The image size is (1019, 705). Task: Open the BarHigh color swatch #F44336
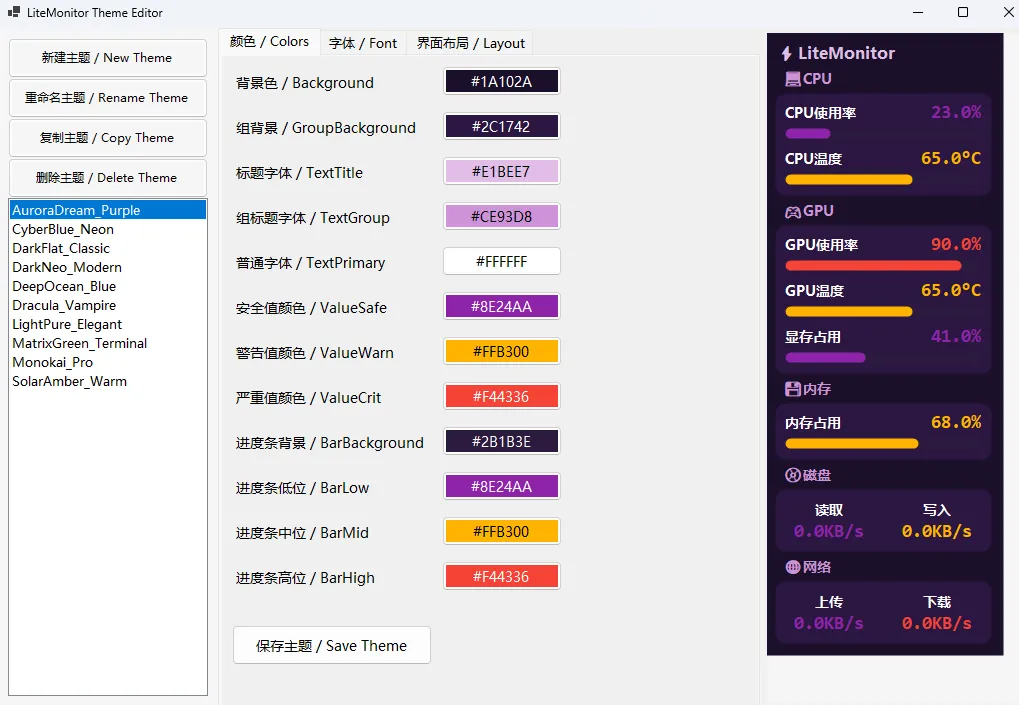point(501,576)
